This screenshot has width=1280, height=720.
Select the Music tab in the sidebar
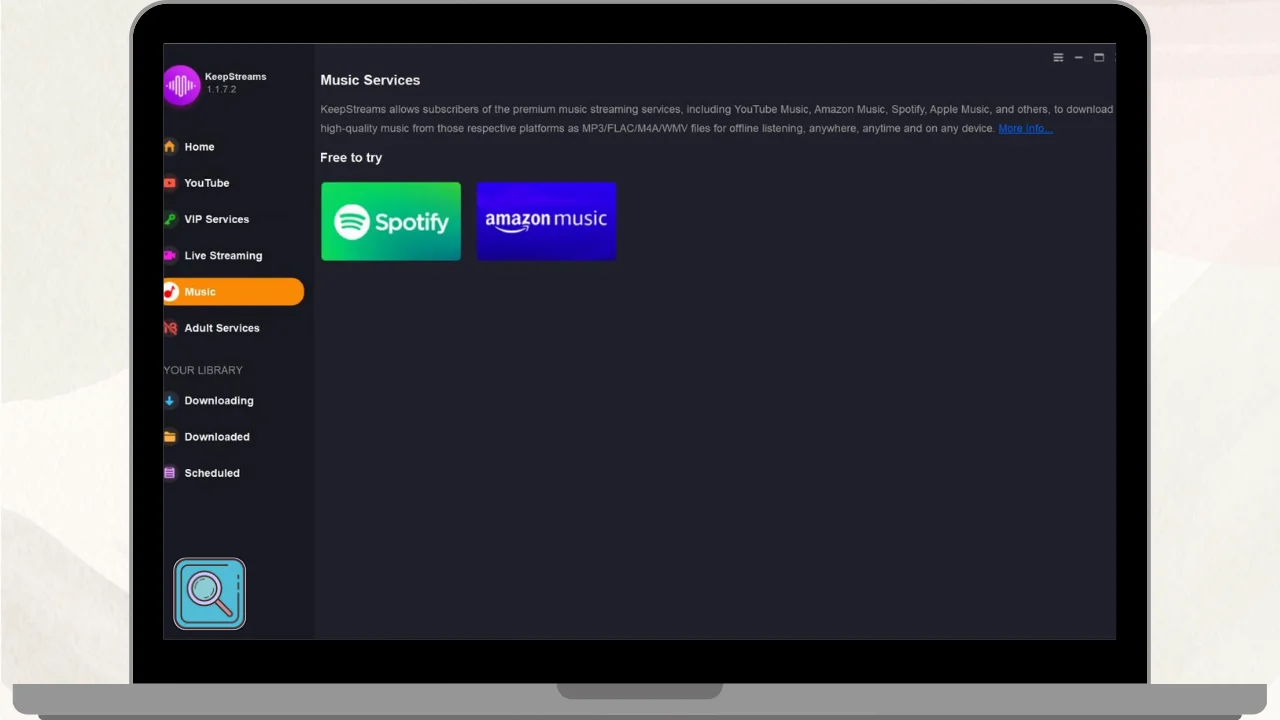click(233, 292)
